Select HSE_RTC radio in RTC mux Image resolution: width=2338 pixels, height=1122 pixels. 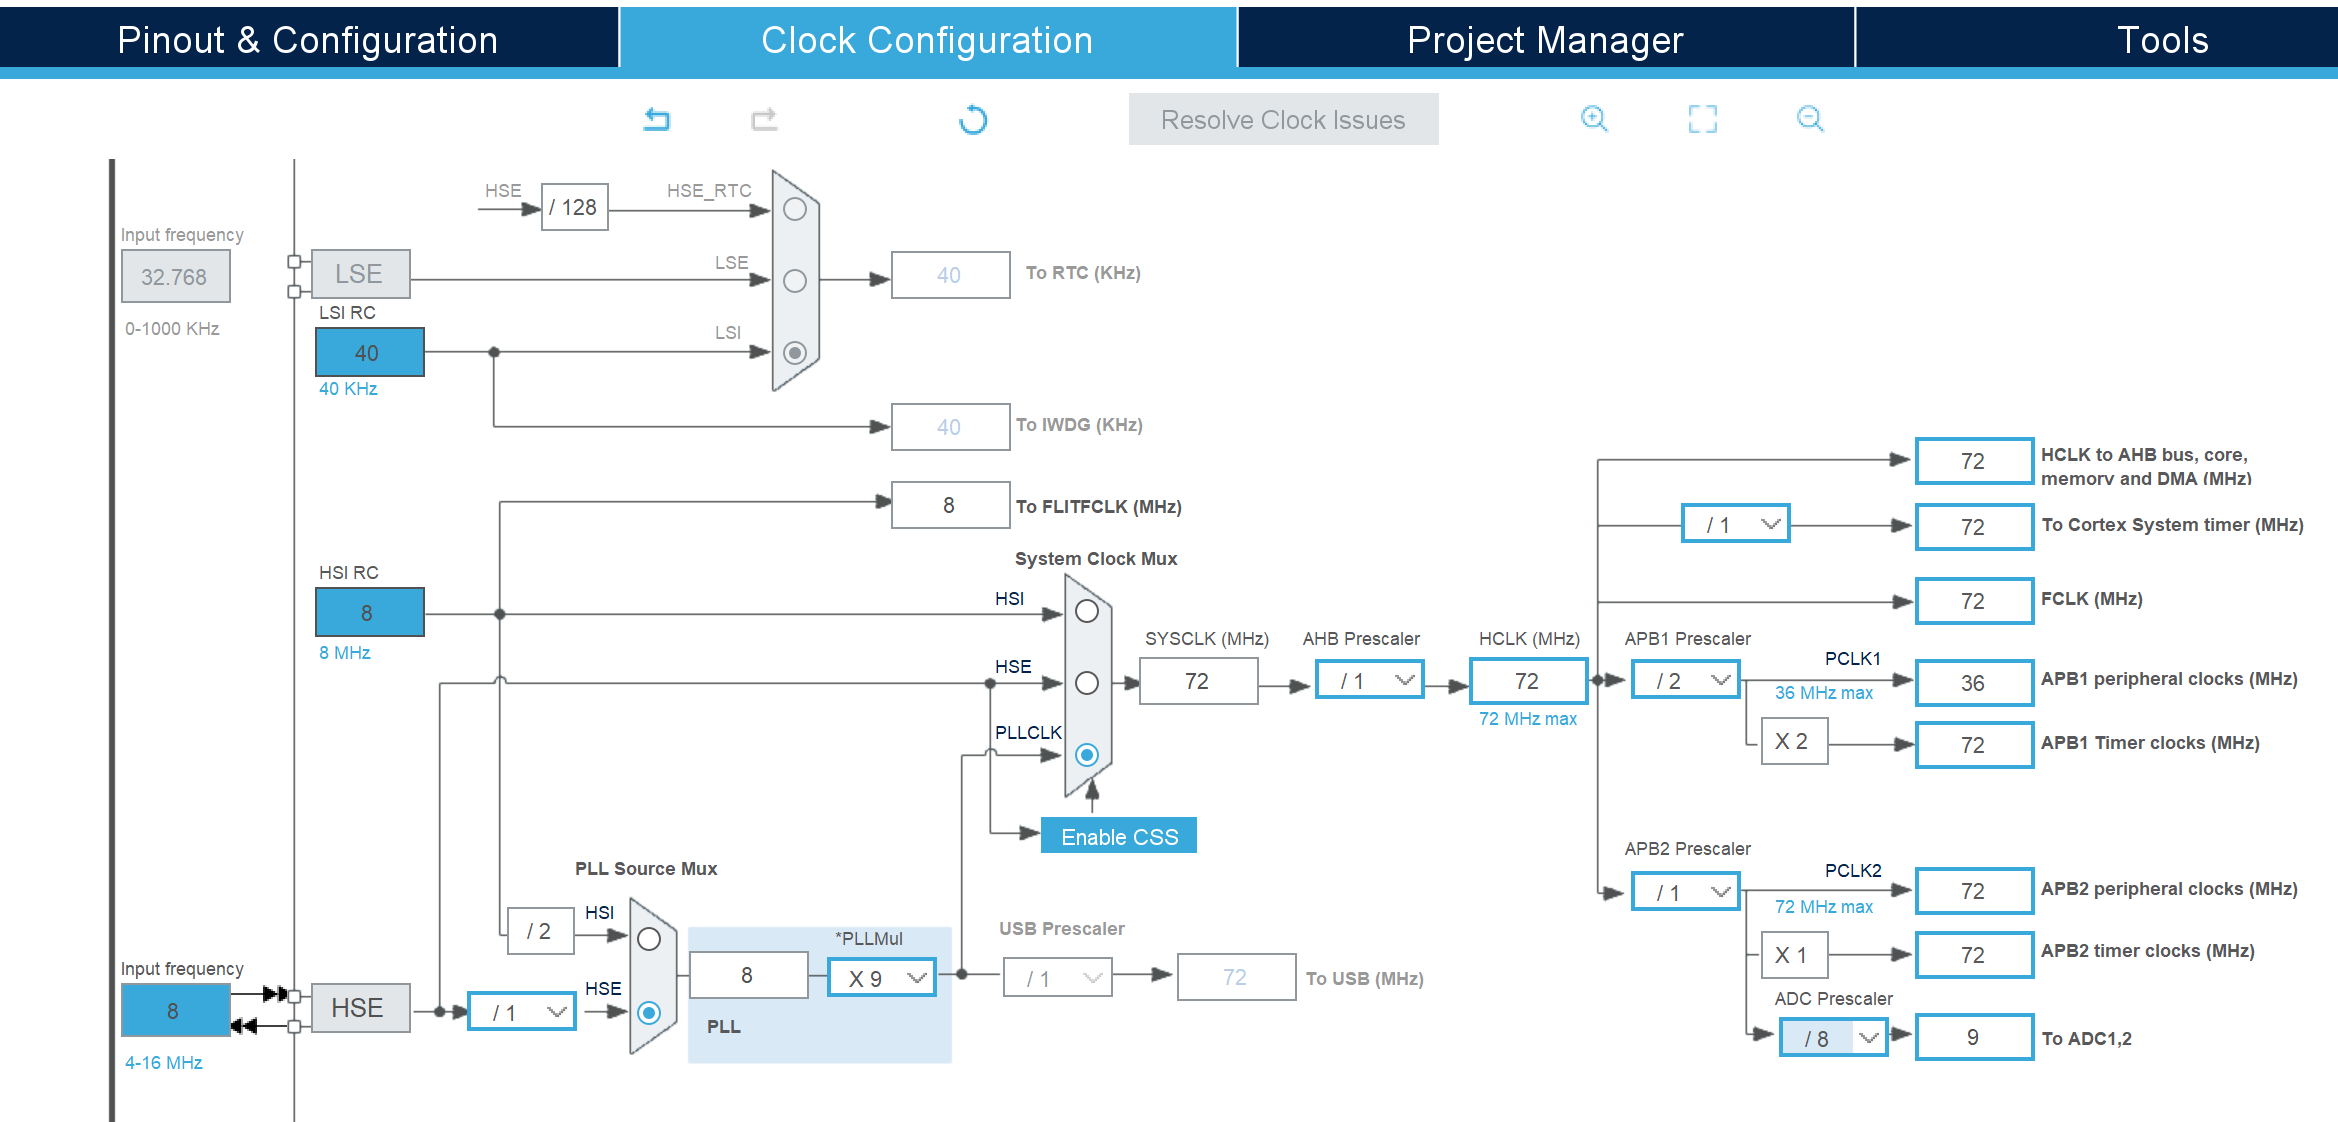click(x=795, y=209)
